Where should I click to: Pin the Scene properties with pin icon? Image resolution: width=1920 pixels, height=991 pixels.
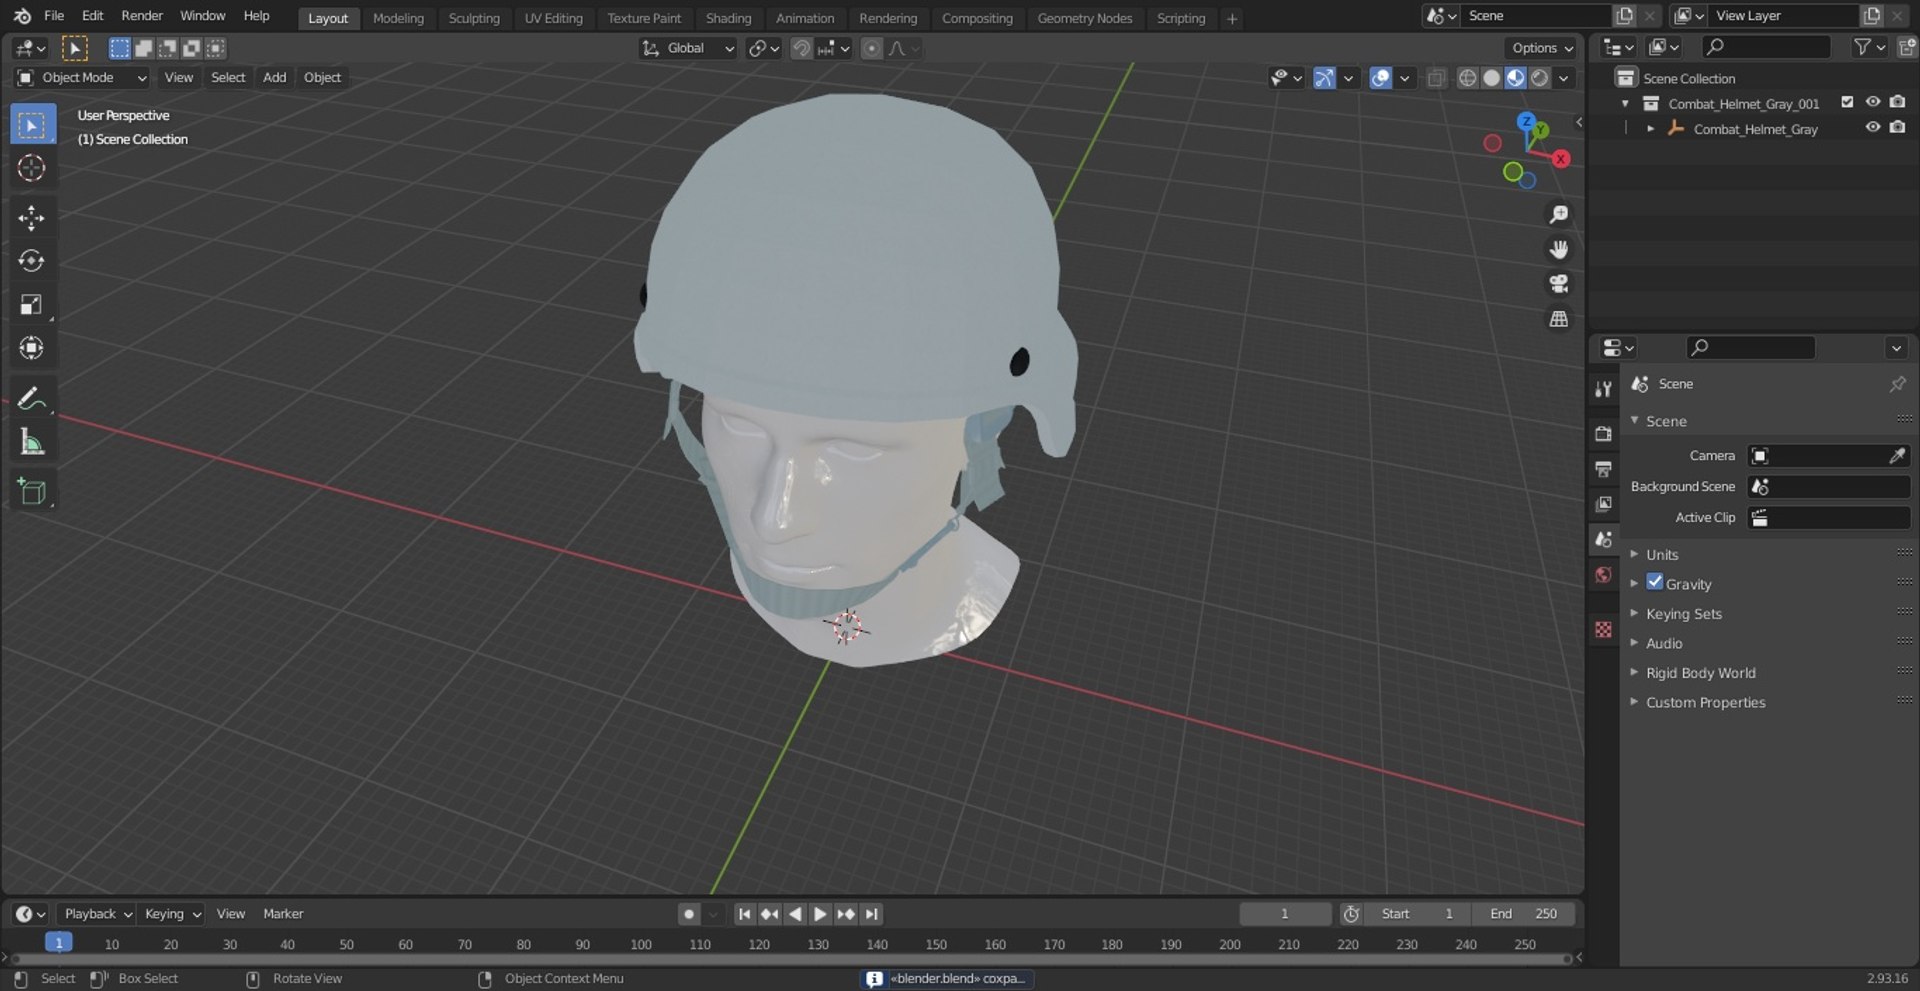1897,384
